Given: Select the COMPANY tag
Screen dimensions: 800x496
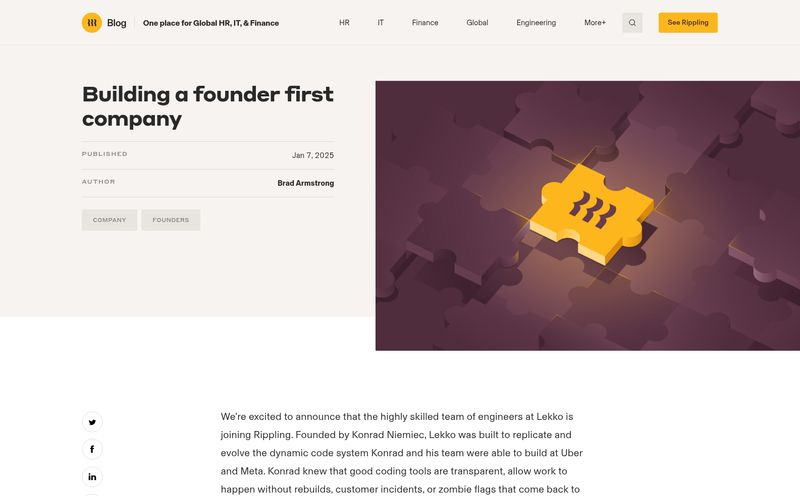Looking at the screenshot, I should 109,220.
